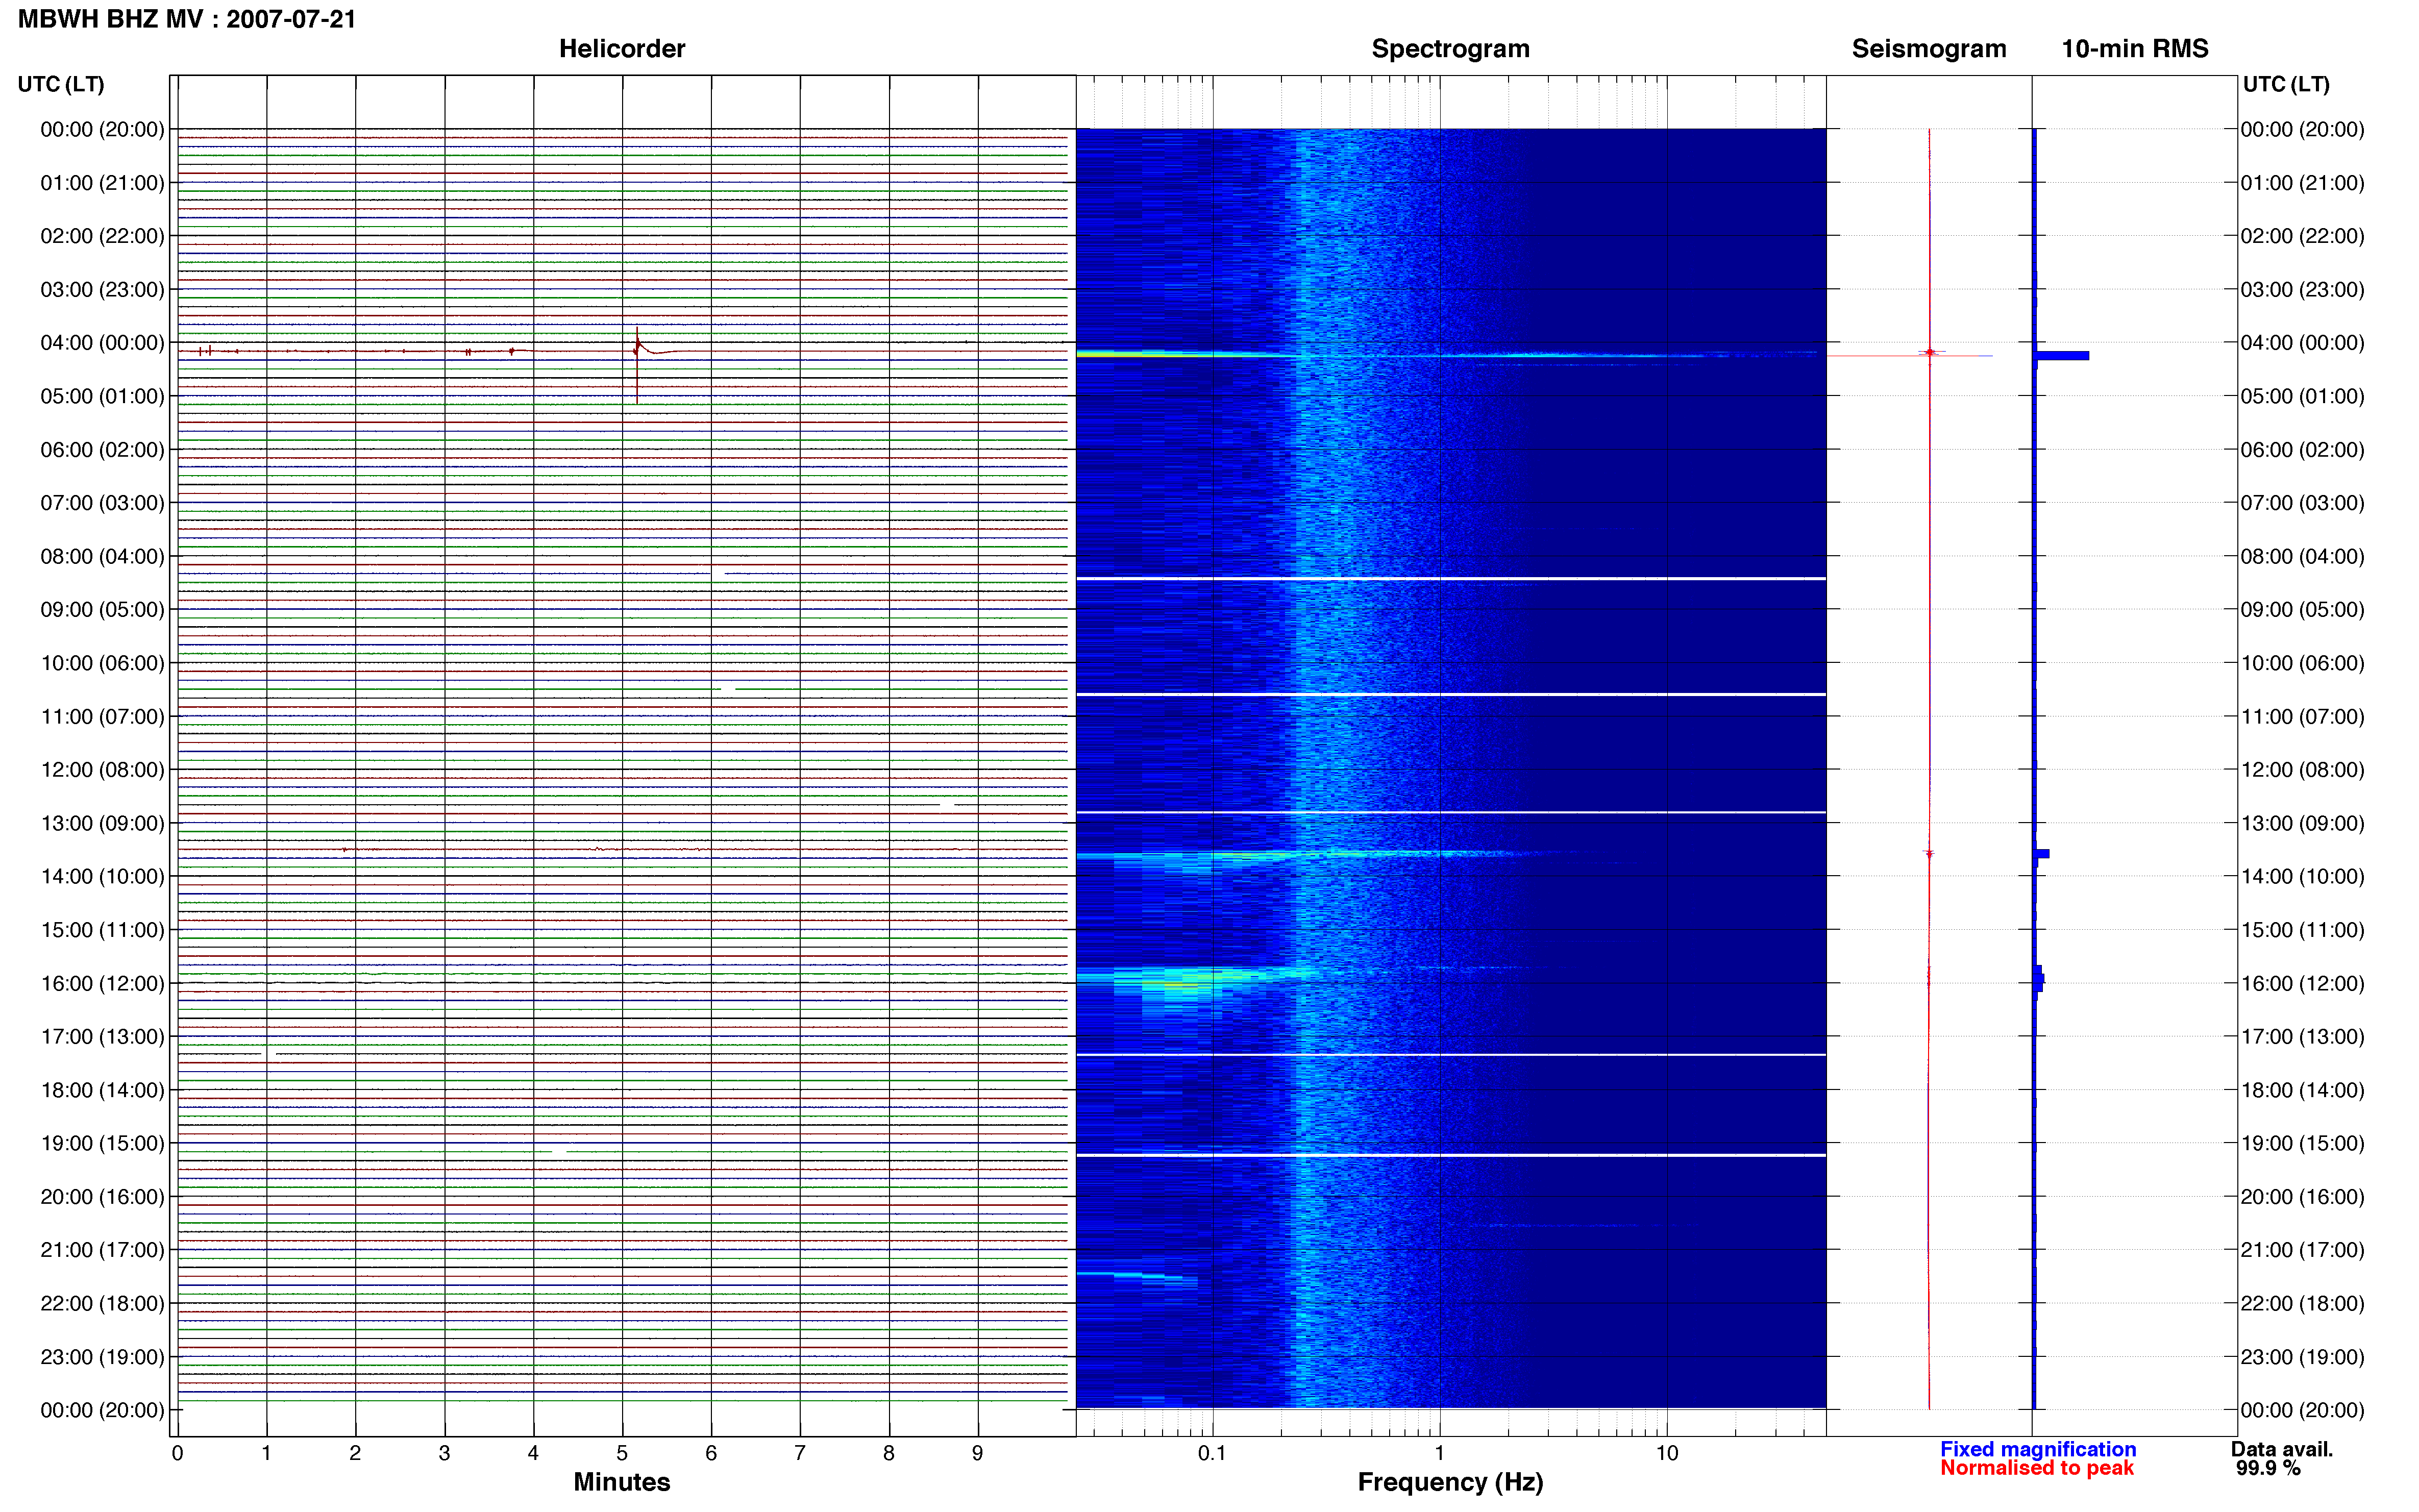Click the RMS bar before 14:00

tap(2042, 854)
